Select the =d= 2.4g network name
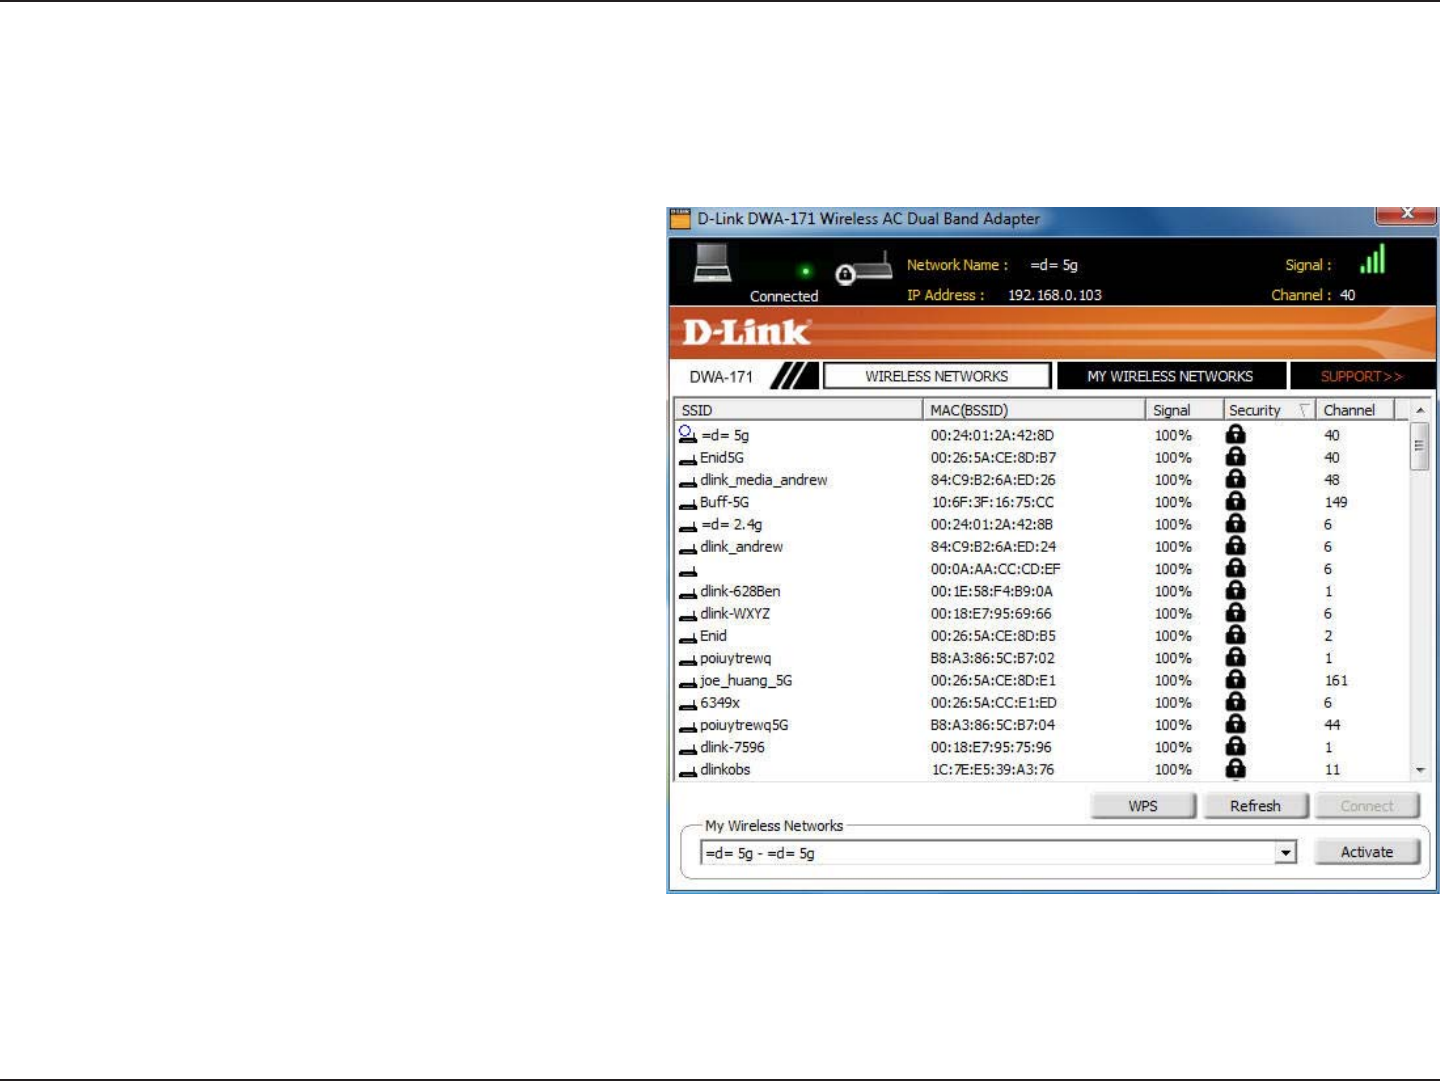This screenshot has width=1440, height=1081. click(x=732, y=524)
